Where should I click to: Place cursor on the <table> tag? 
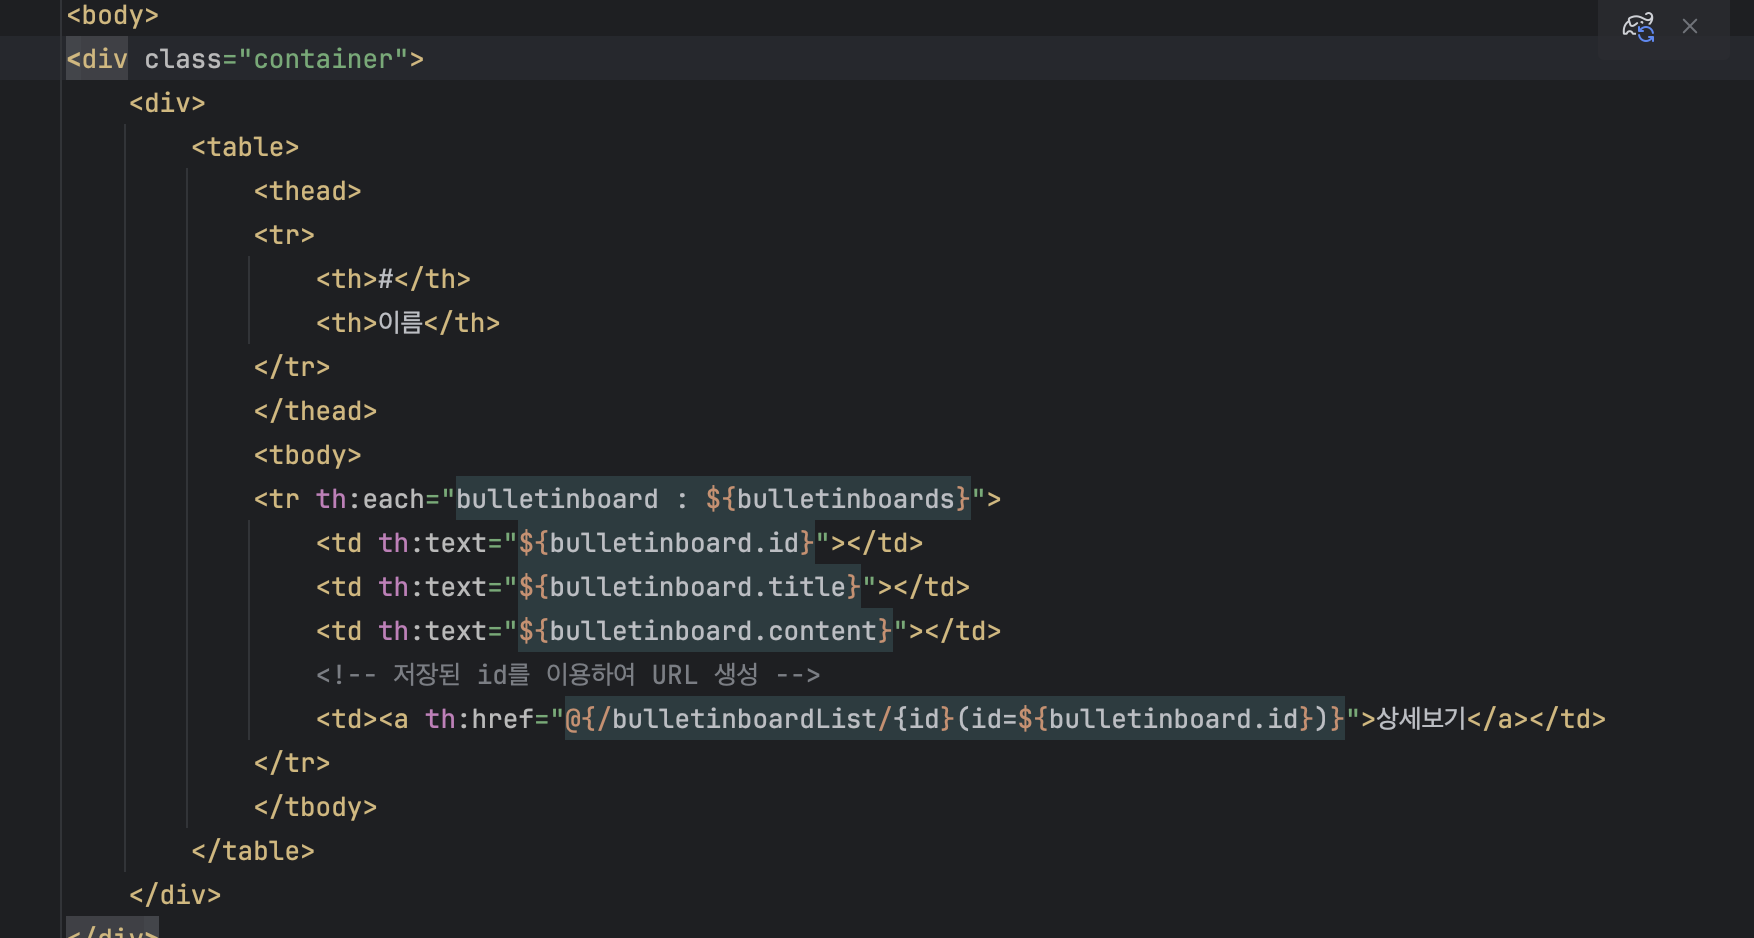245,147
